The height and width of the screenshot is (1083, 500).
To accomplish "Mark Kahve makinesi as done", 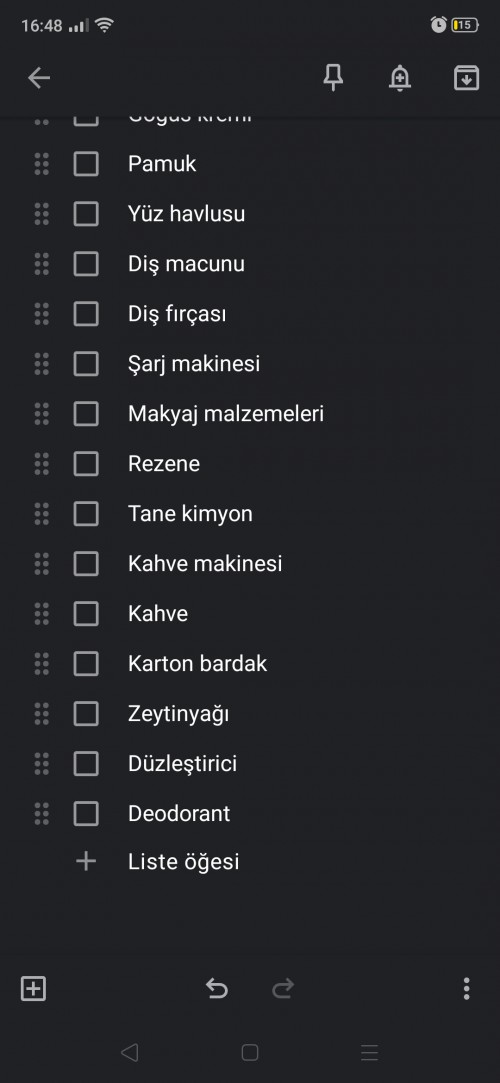I will coord(86,564).
